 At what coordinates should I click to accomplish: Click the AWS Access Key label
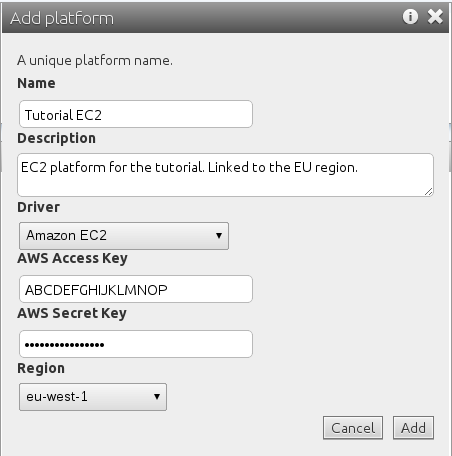[72, 259]
